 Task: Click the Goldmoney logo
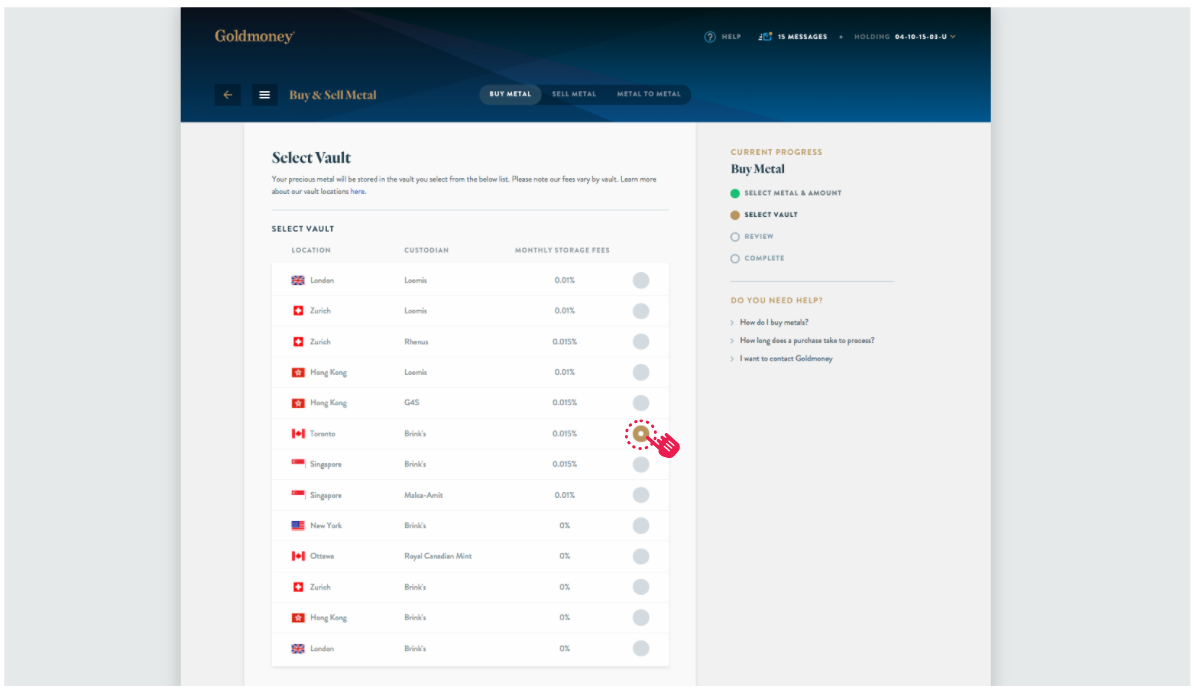point(254,36)
